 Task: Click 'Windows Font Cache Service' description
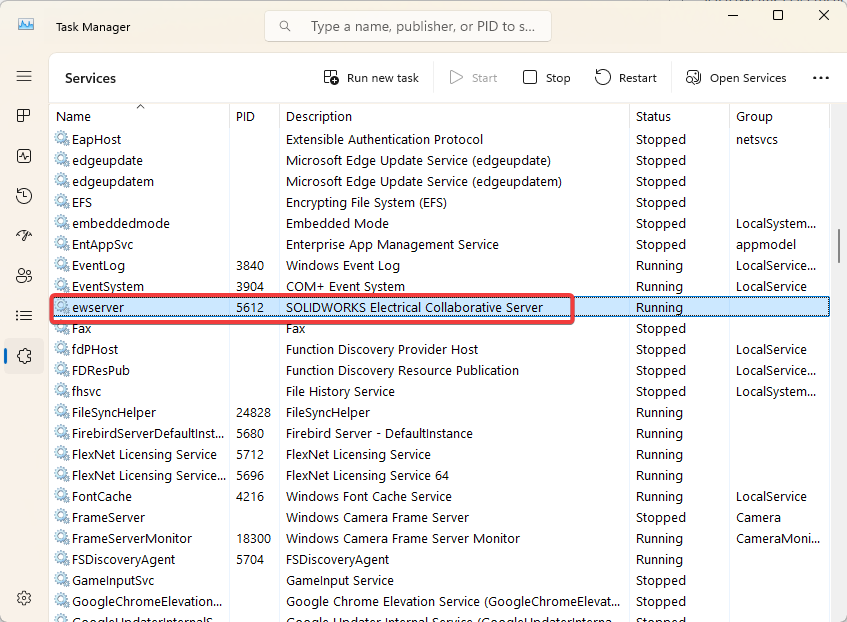point(369,496)
